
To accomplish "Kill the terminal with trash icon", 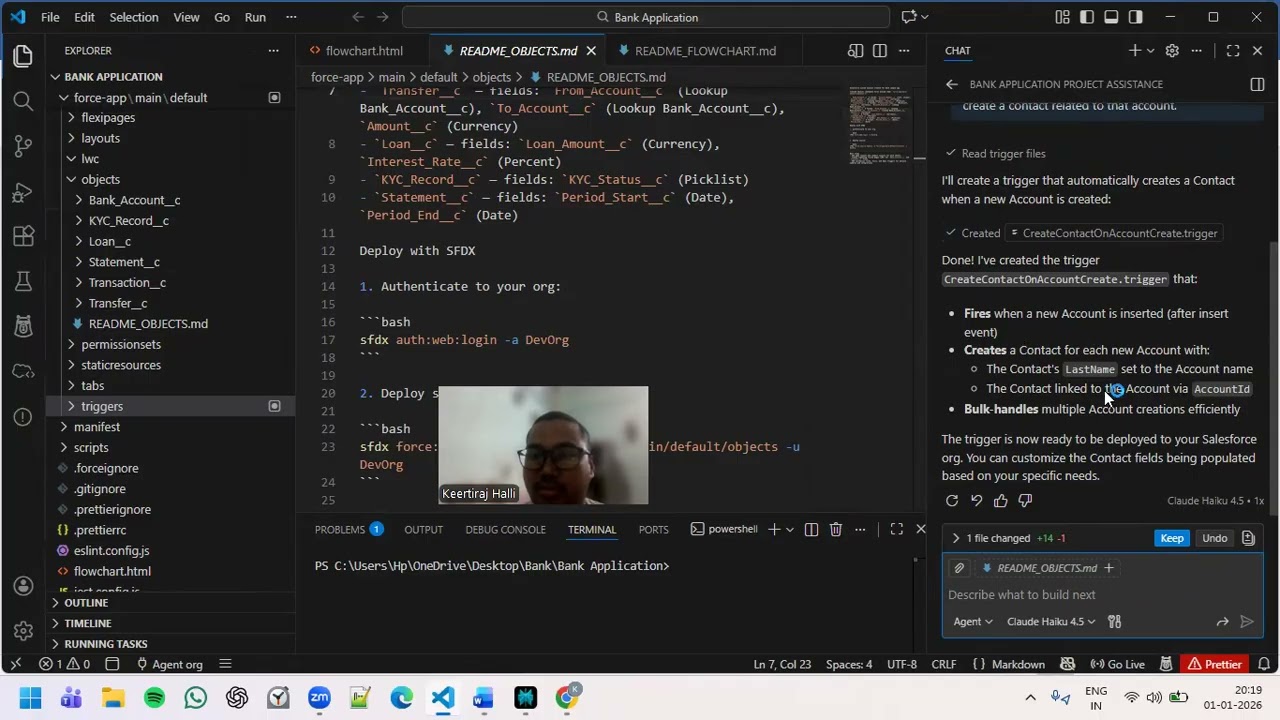I will point(836,529).
